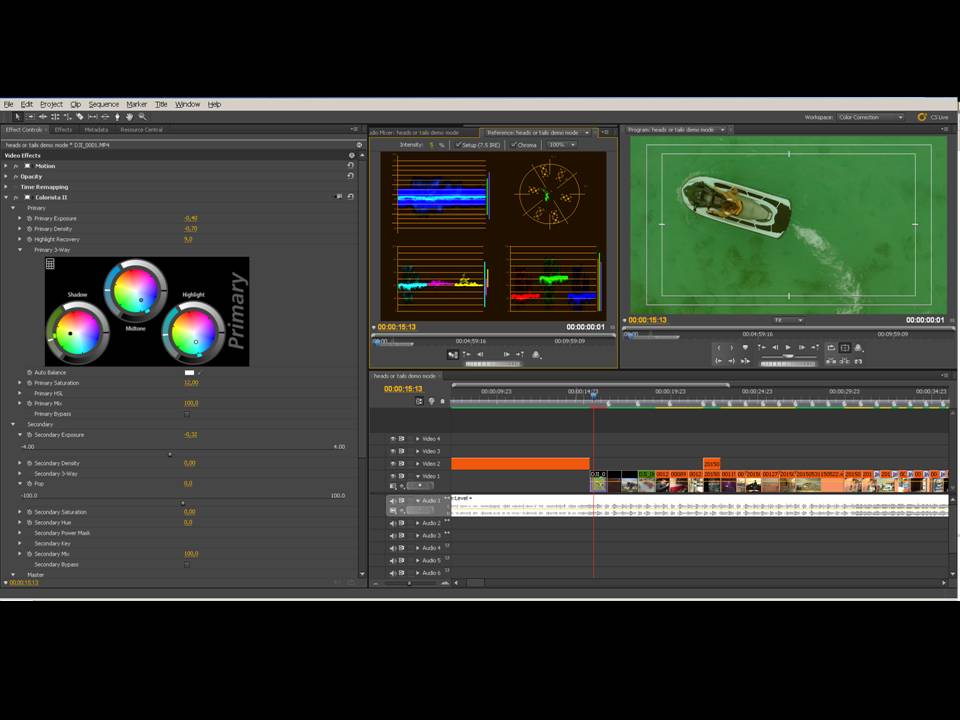Toggle the Chroma checkbox in Reference monitor
This screenshot has height=720, width=960.
[x=515, y=145]
